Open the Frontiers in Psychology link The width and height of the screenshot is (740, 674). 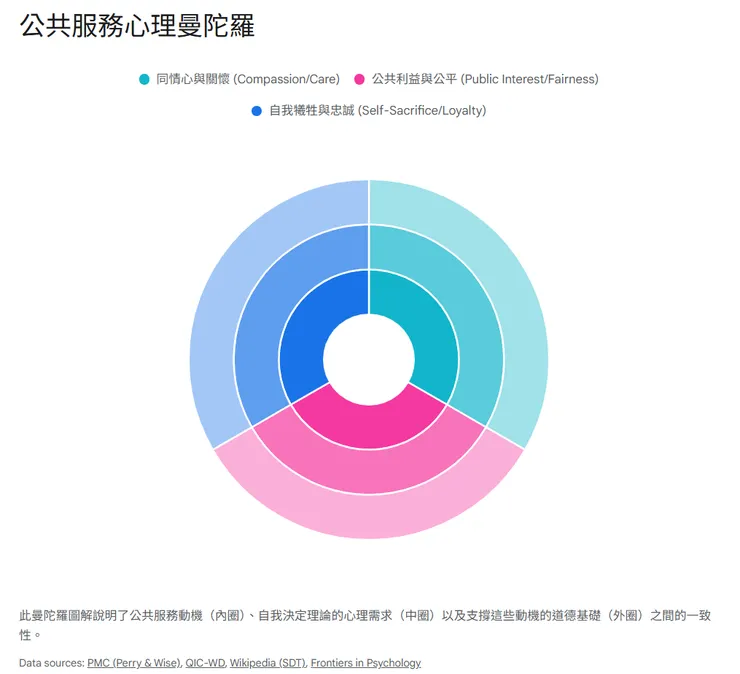tap(366, 663)
